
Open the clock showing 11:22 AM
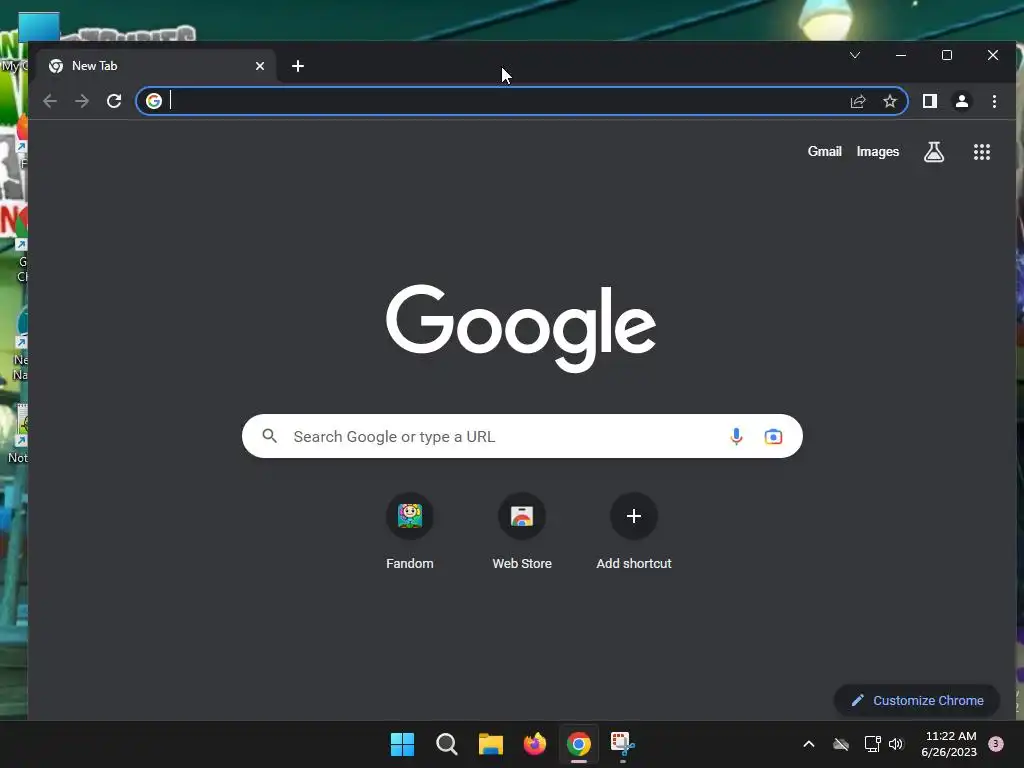click(950, 744)
